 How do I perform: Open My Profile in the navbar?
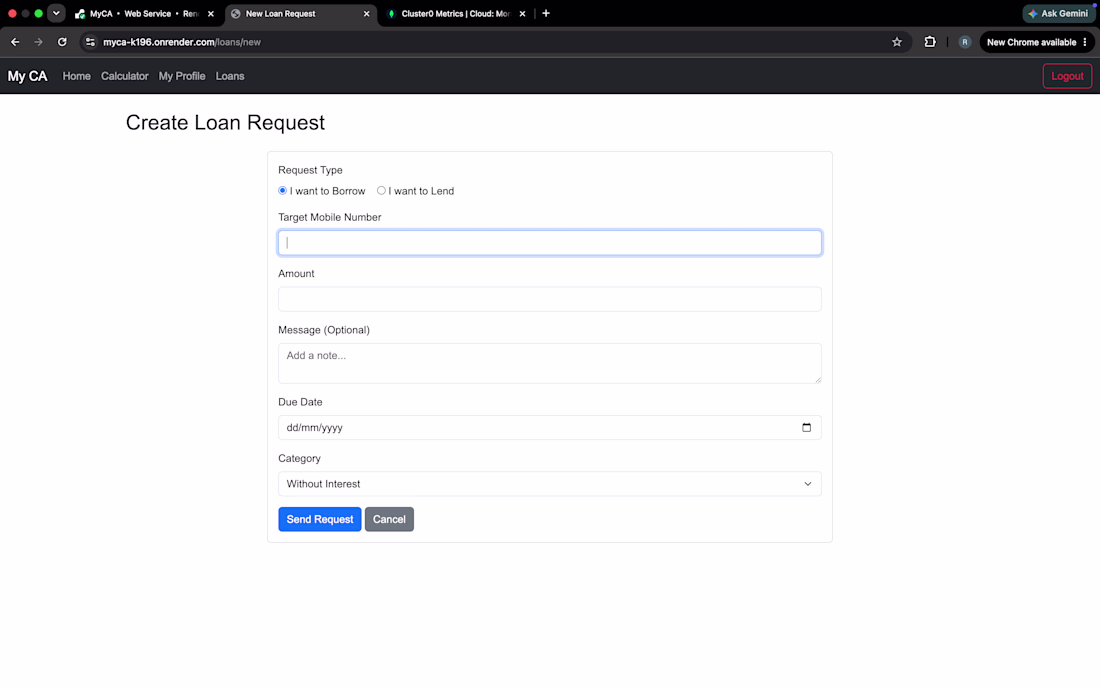pos(182,76)
